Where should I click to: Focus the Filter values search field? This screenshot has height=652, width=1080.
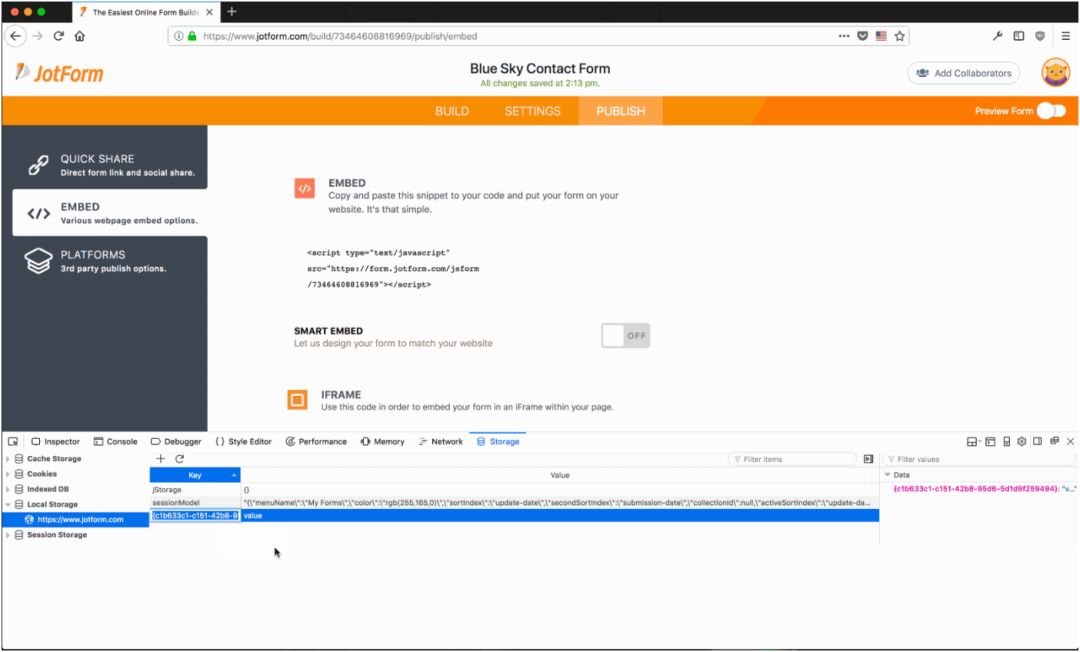pos(979,459)
